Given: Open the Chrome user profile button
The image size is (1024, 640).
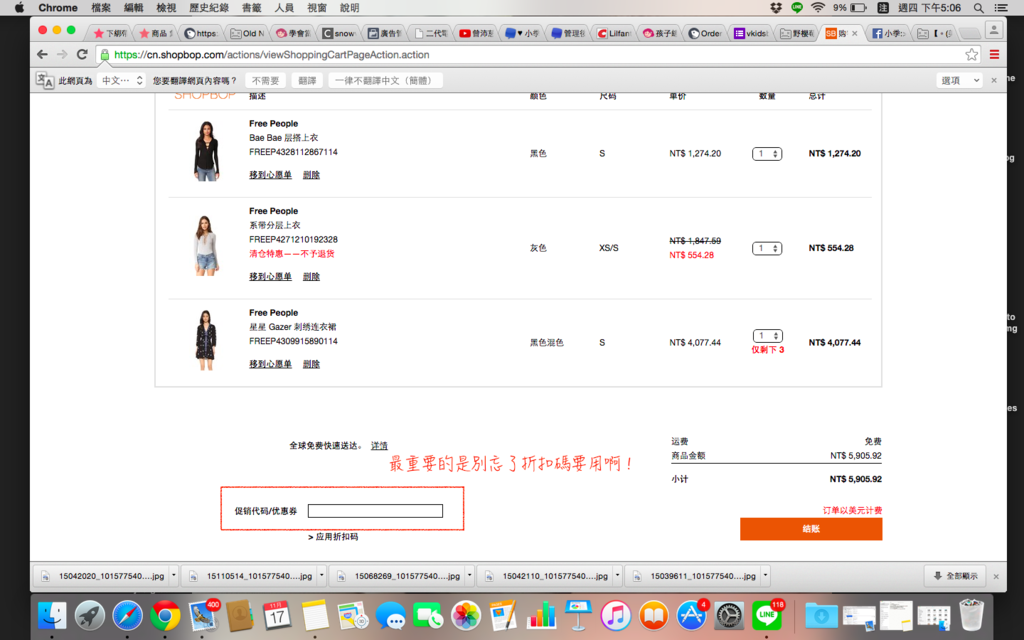Looking at the screenshot, I should pos(994,30).
